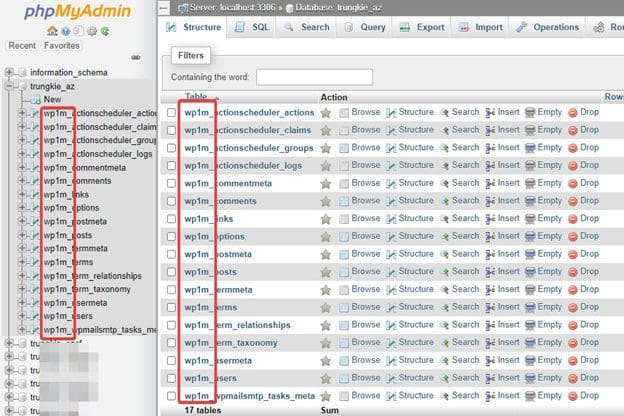Click Browse icon for wp1m_comments row
The image size is (624, 416).
tap(344, 201)
